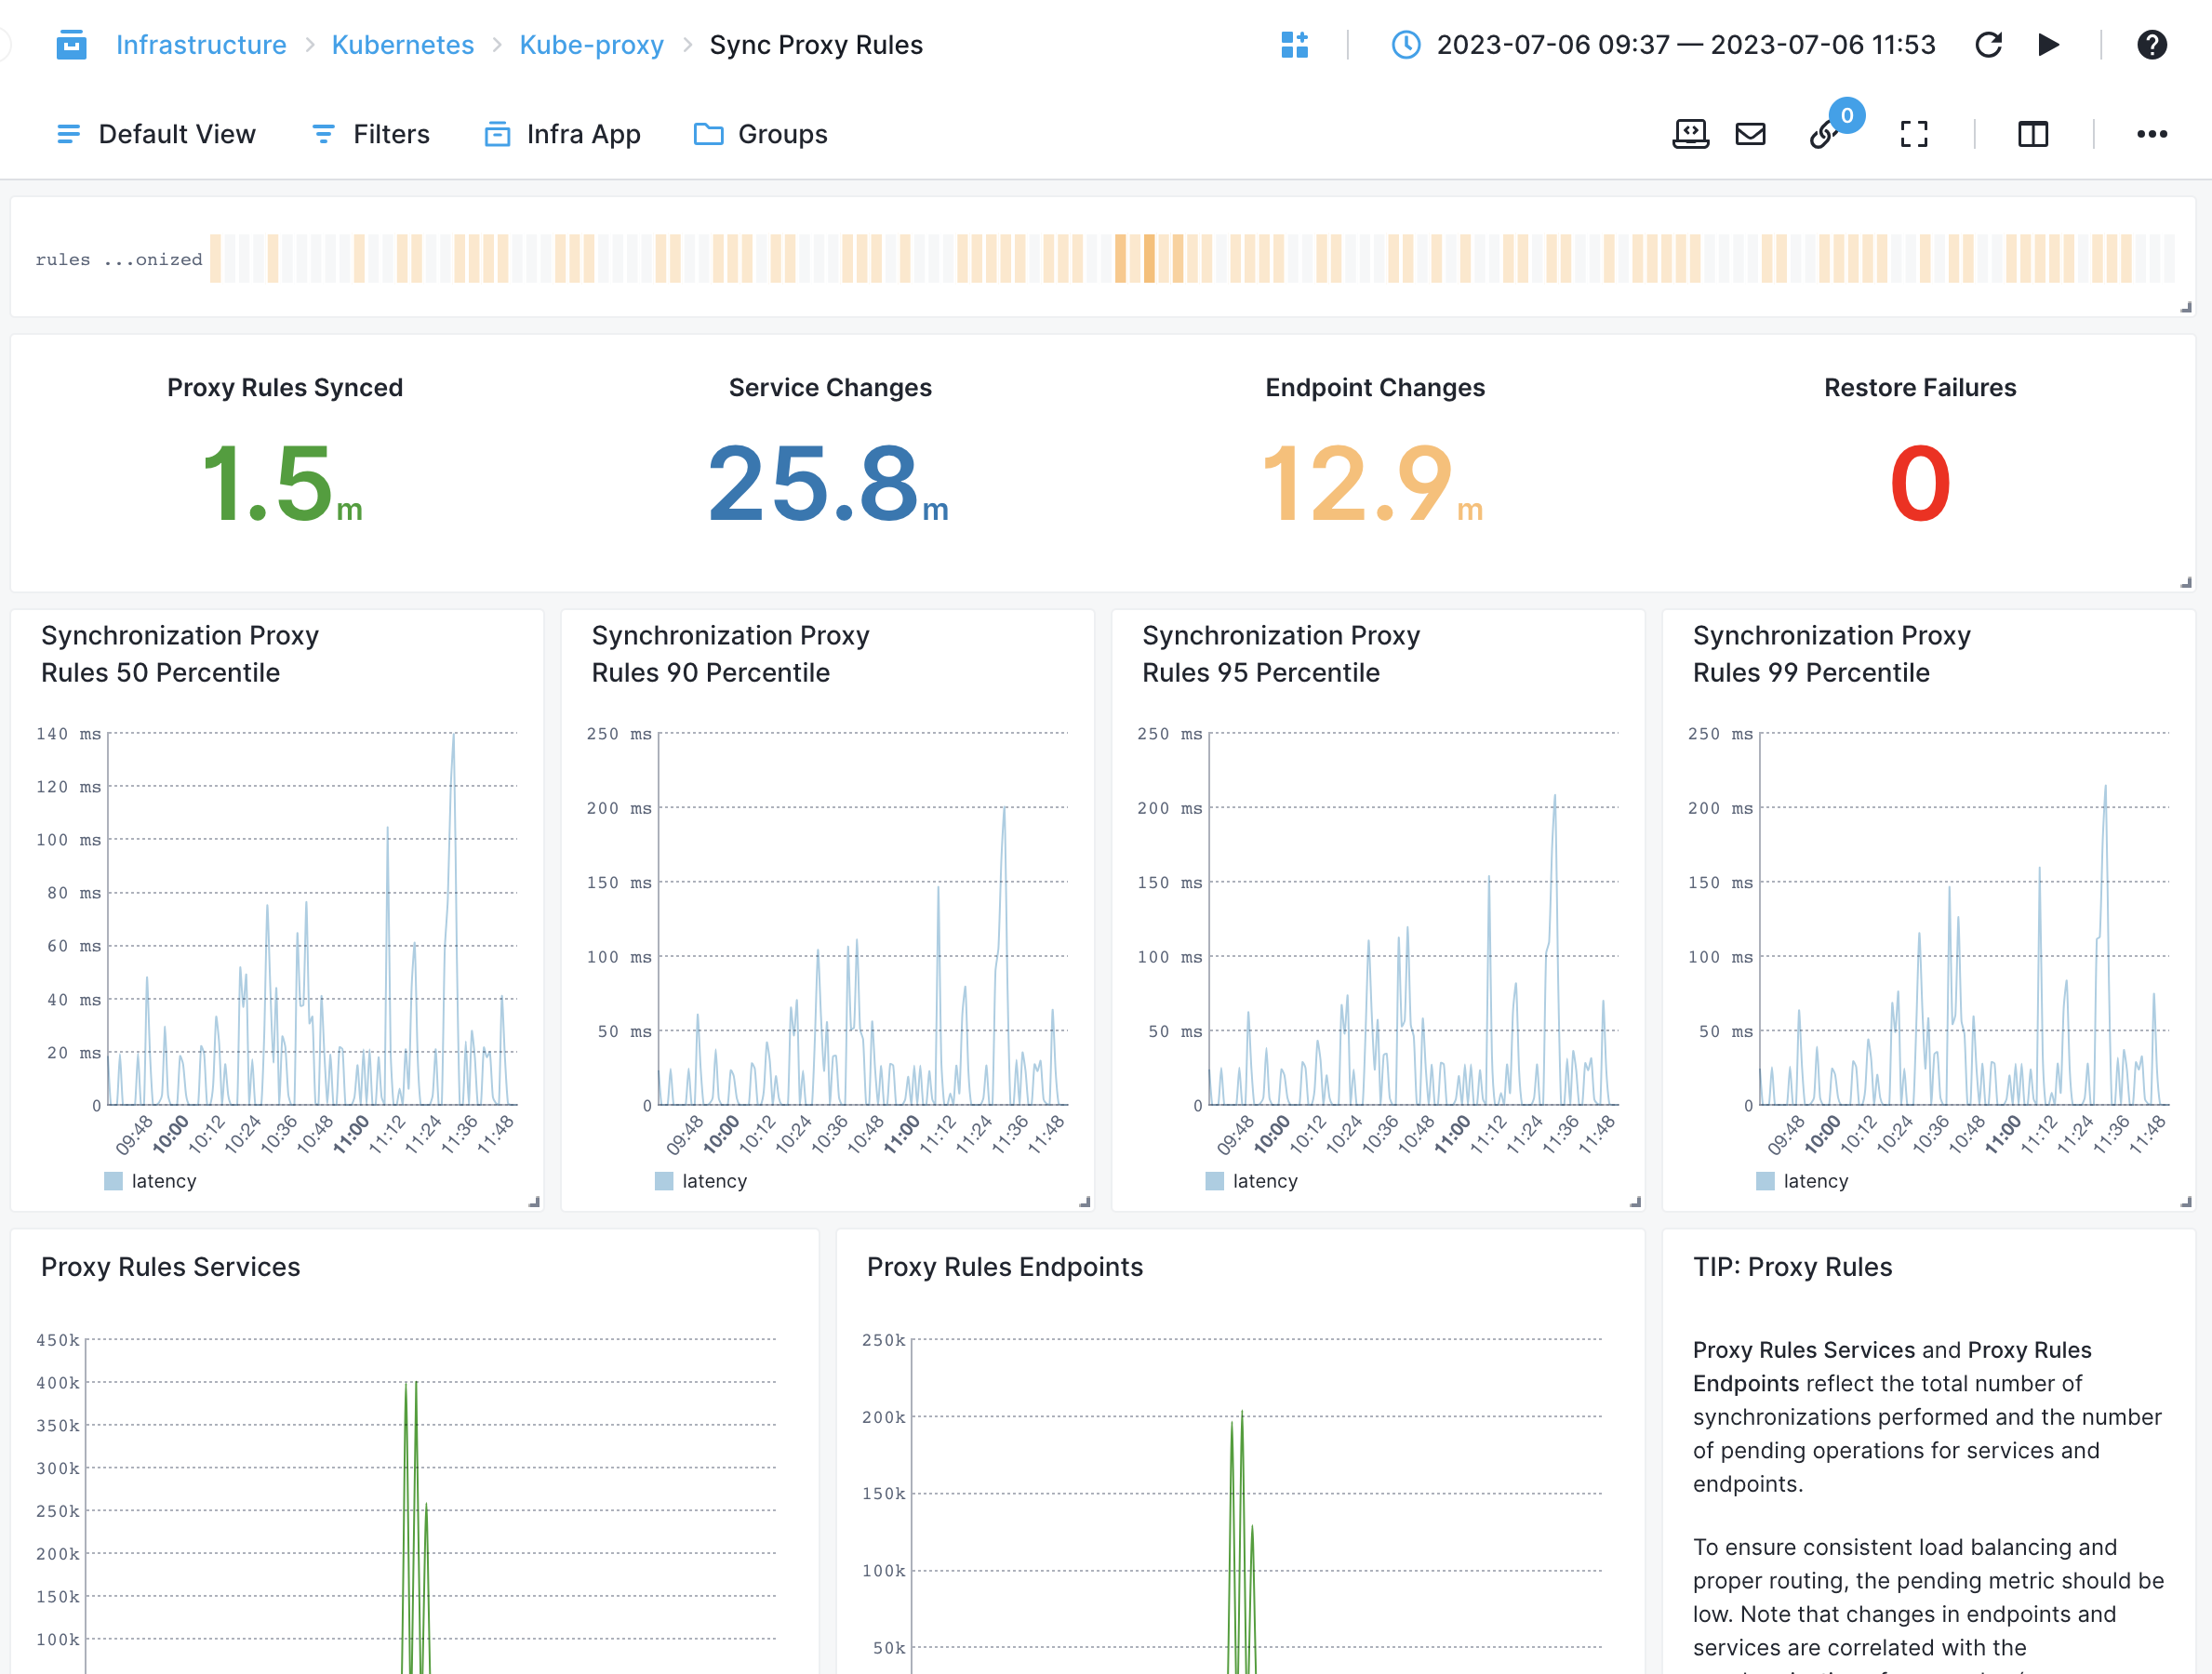Screen dimensions: 2212x1674
Task: Click the Endpoint Changes label
Action: 1375,388
